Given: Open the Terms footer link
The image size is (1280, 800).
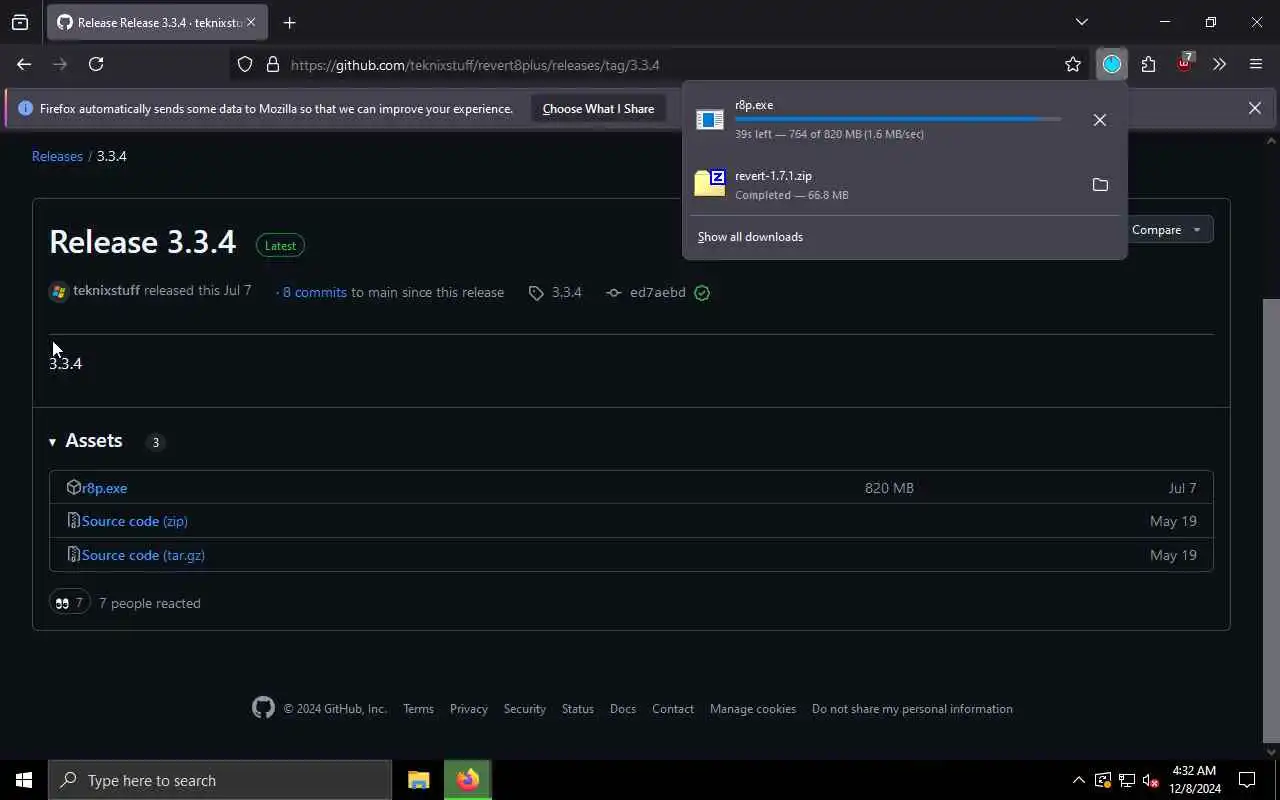Looking at the screenshot, I should (x=418, y=708).
